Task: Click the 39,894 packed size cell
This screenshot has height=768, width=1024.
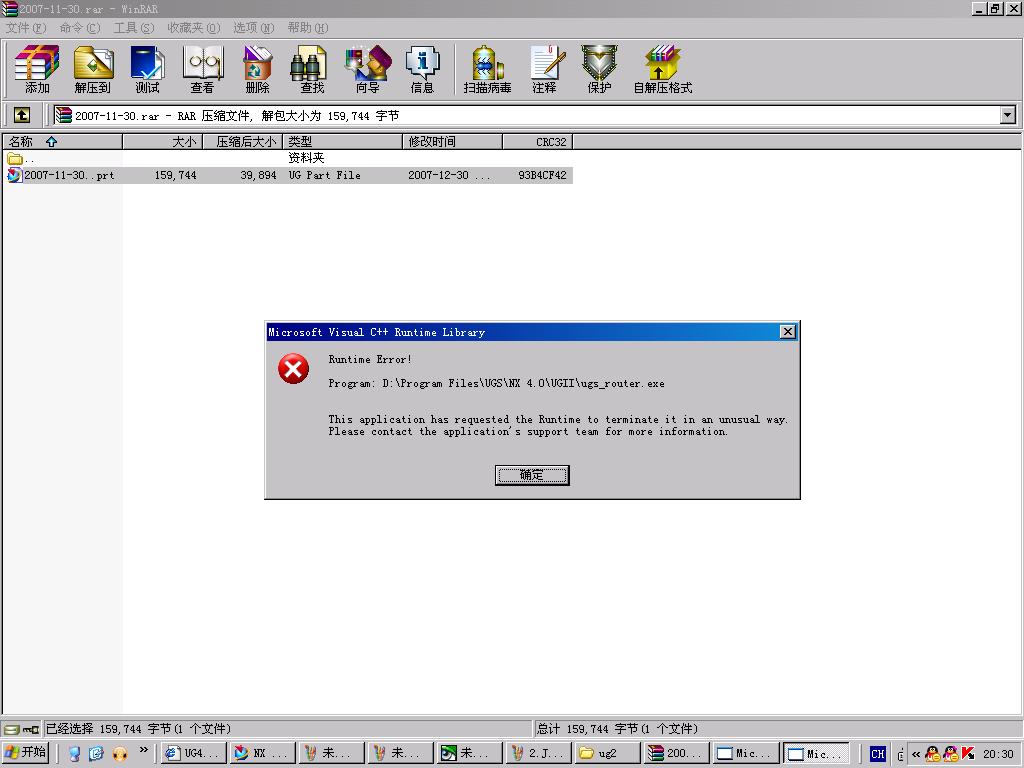Action: pyautogui.click(x=258, y=175)
